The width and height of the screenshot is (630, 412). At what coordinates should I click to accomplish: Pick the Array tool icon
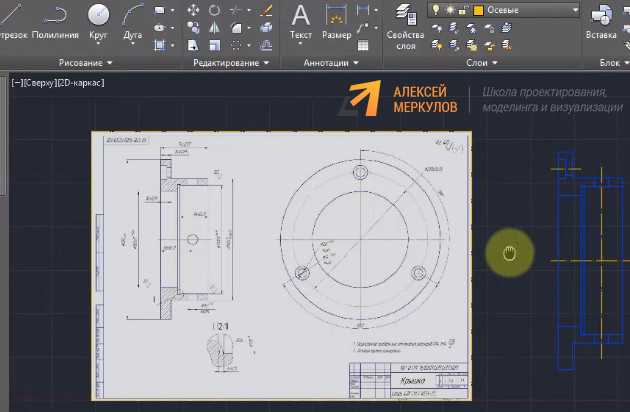(x=236, y=45)
